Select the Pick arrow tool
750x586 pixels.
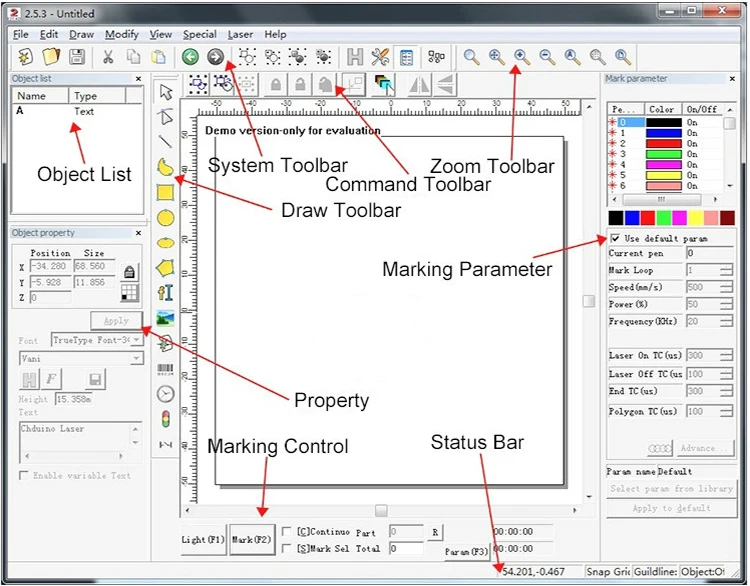click(165, 92)
